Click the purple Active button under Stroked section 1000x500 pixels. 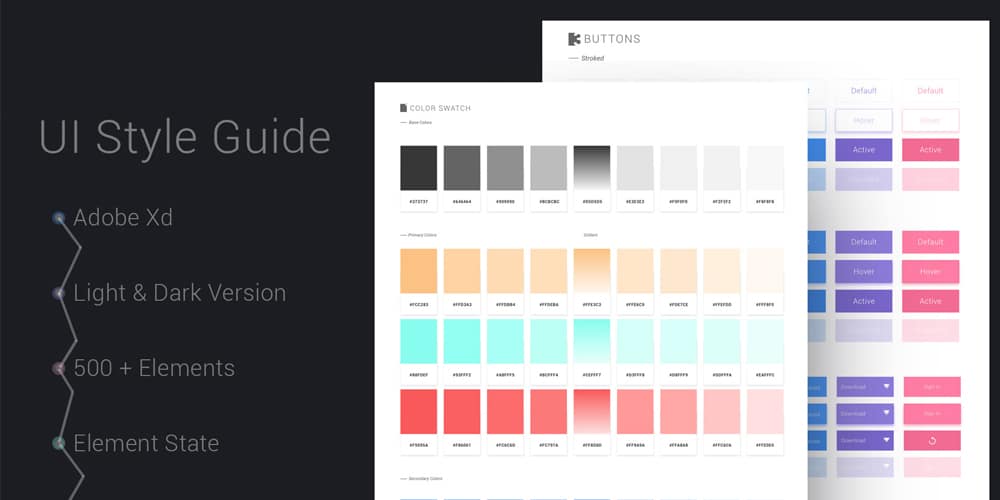click(864, 150)
